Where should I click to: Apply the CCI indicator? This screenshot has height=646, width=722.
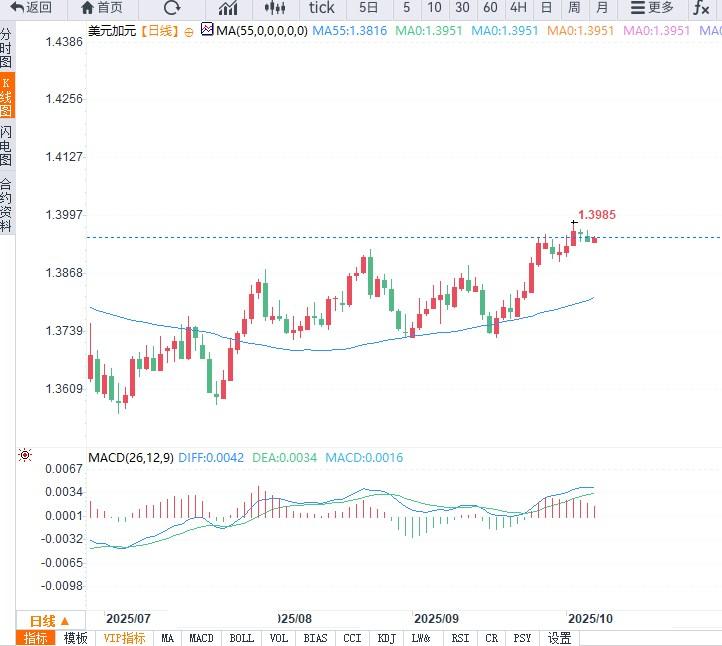pos(352,638)
